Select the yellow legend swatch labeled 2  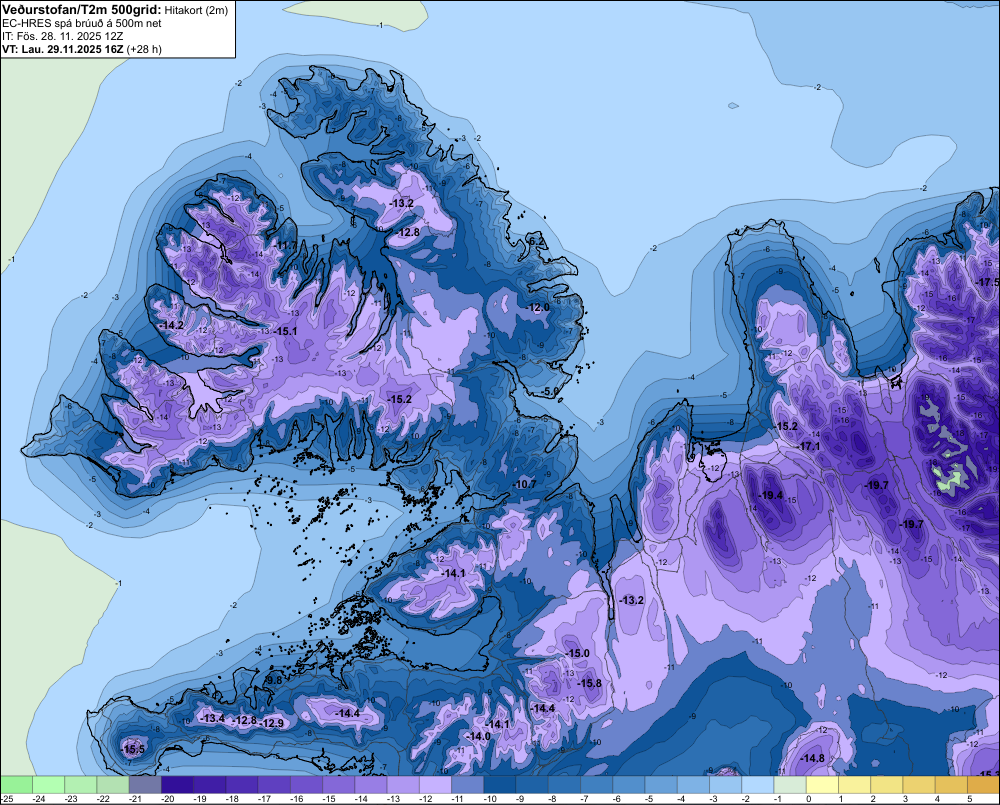(887, 784)
